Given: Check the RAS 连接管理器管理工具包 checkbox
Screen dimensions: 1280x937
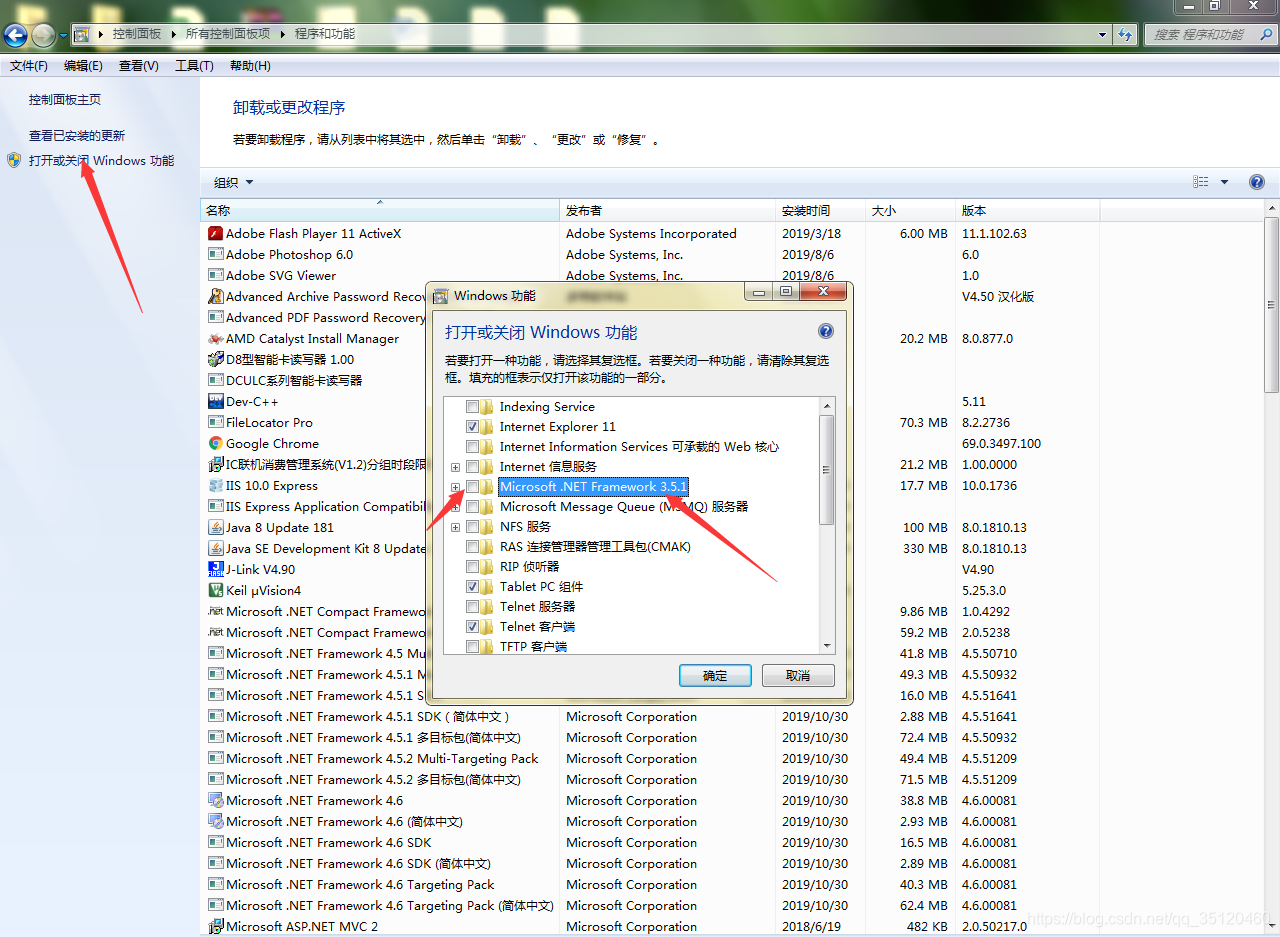Looking at the screenshot, I should (x=472, y=547).
